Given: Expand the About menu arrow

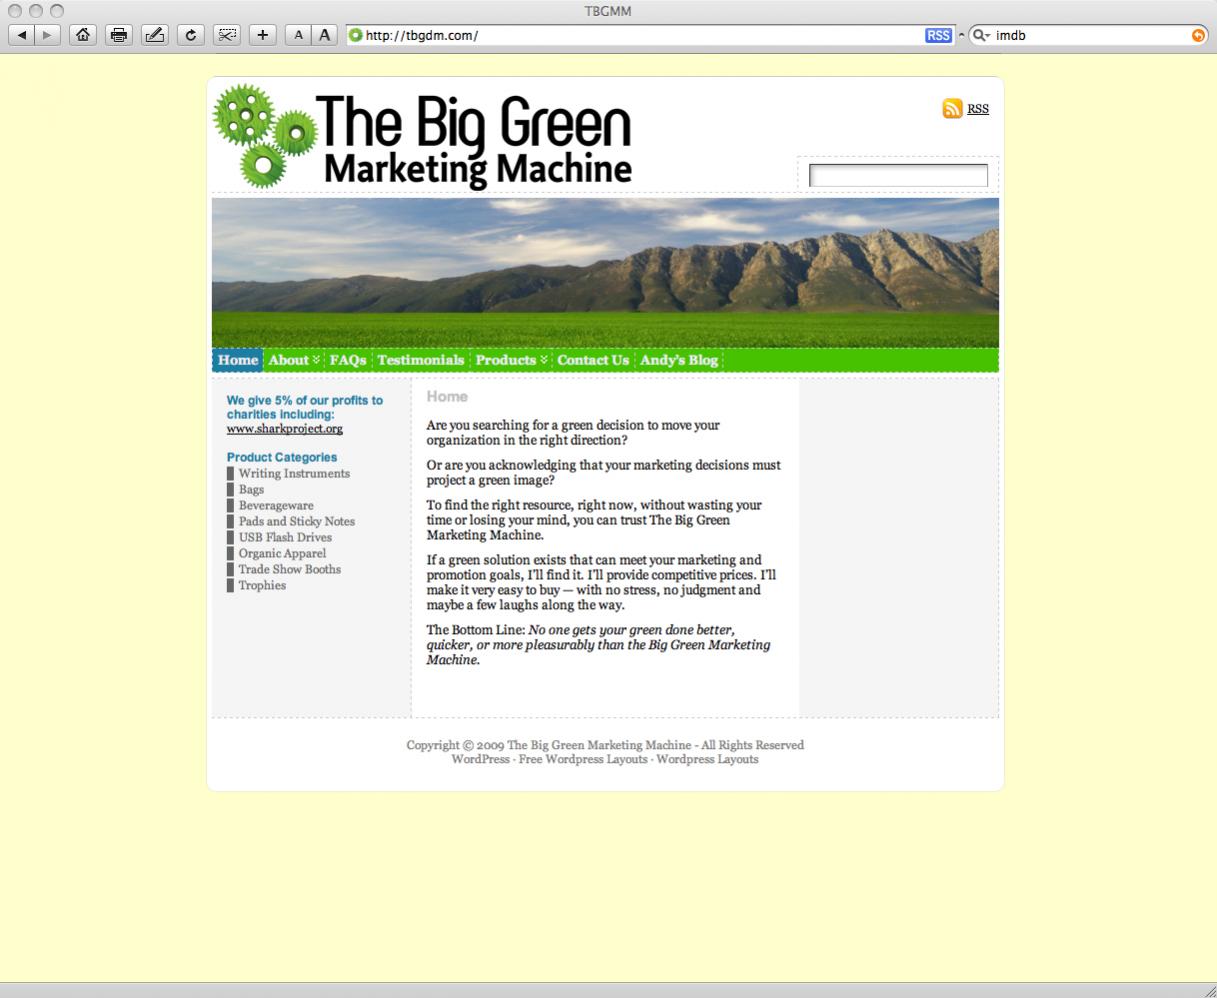Looking at the screenshot, I should click(x=316, y=360).
